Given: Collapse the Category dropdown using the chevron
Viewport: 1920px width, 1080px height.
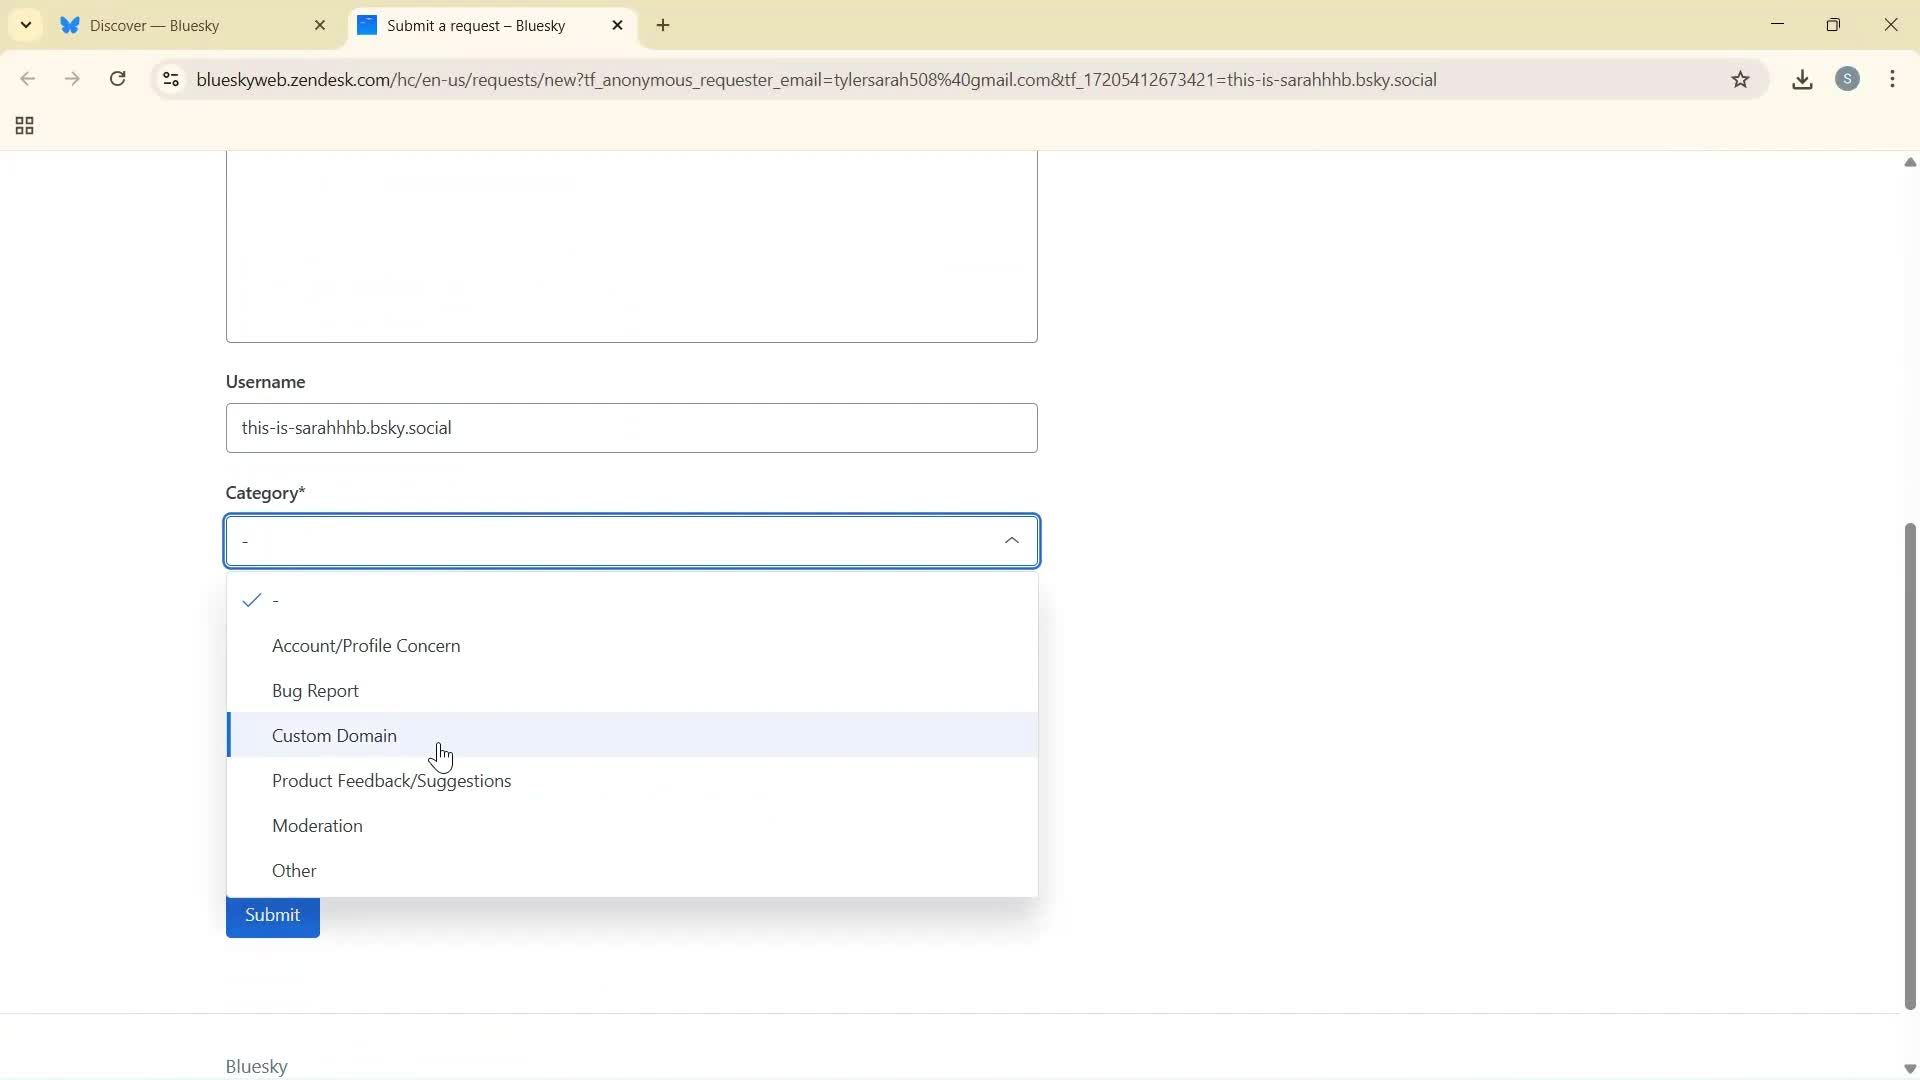Looking at the screenshot, I should click(1012, 540).
